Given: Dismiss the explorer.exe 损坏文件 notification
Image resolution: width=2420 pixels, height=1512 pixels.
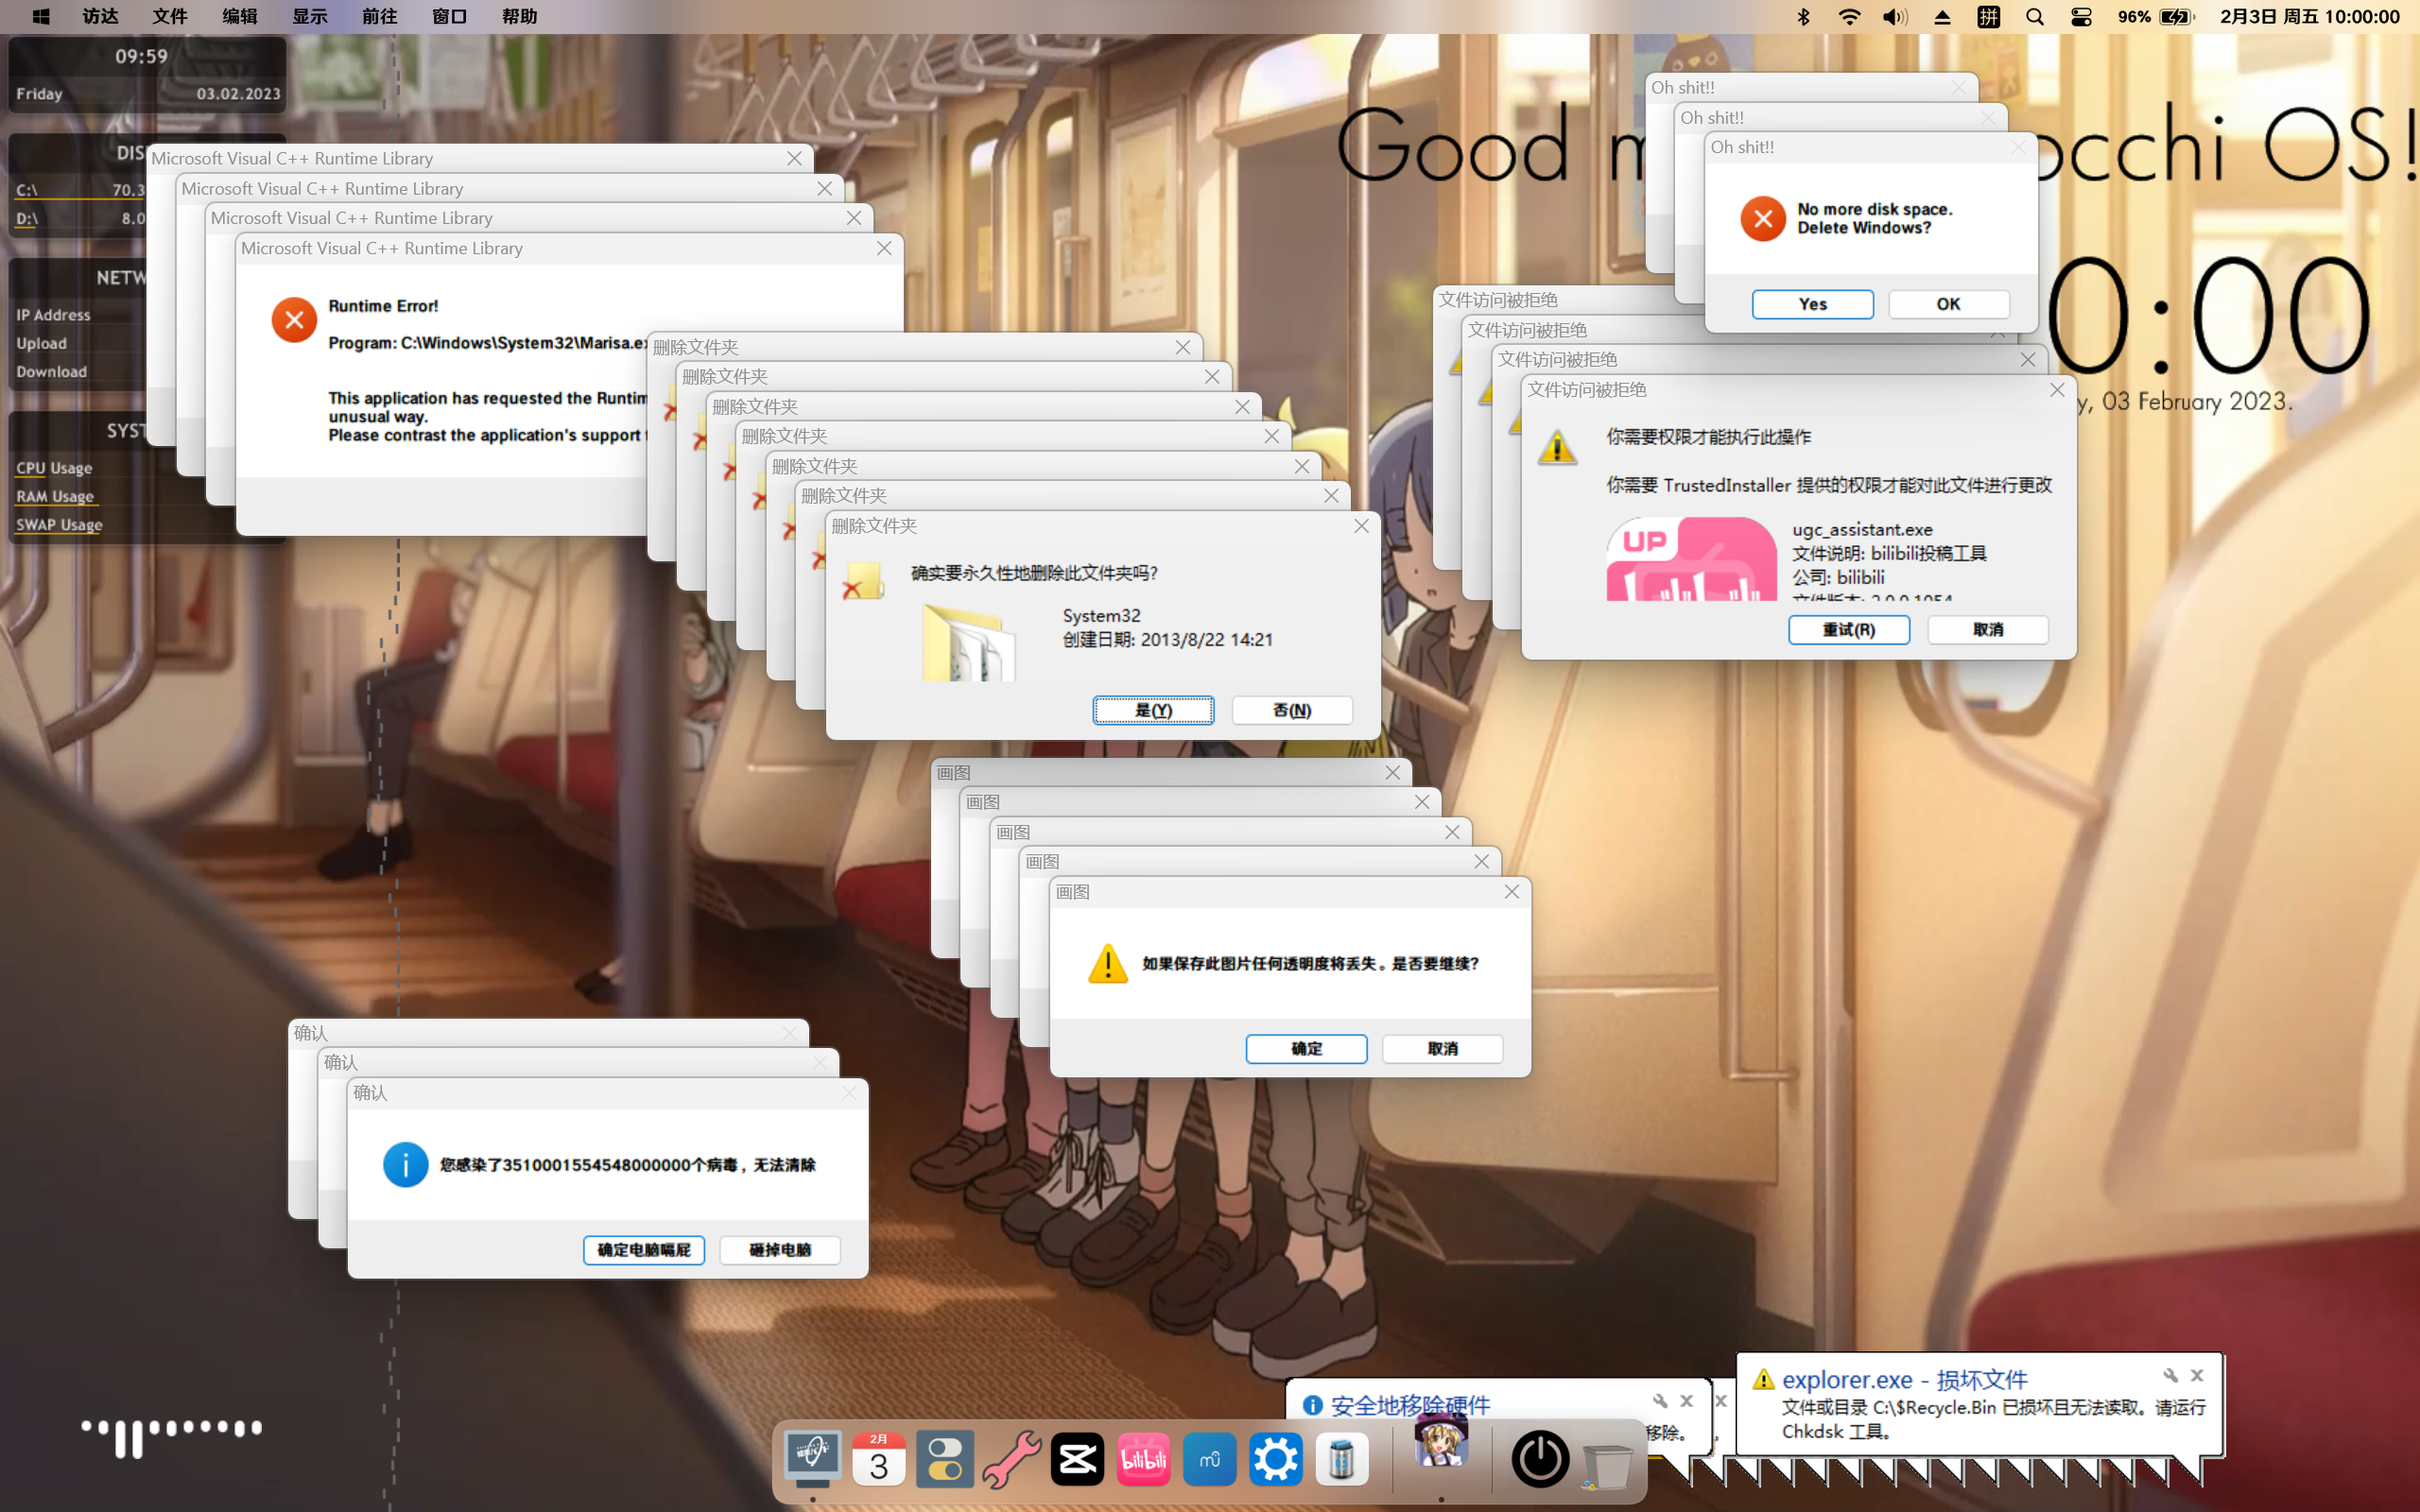Looking at the screenshot, I should pyautogui.click(x=2197, y=1376).
